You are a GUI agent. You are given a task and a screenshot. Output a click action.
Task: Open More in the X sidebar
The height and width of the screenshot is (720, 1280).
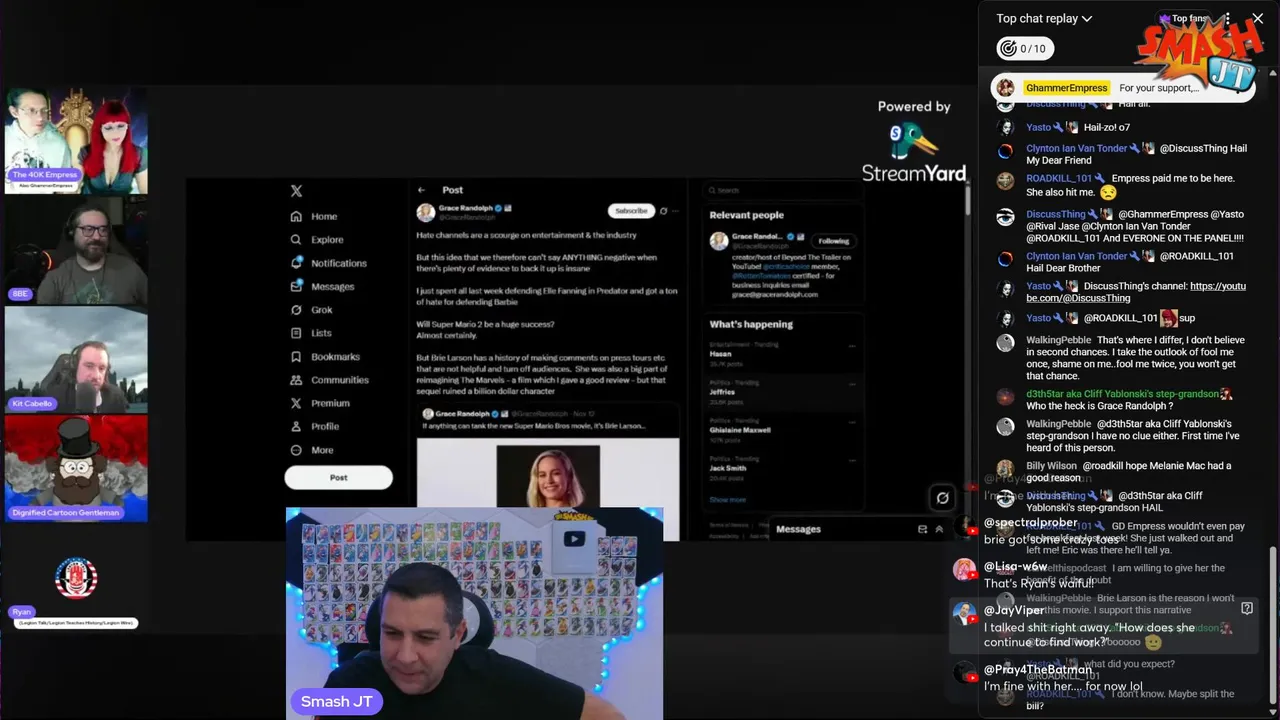tap(312, 450)
